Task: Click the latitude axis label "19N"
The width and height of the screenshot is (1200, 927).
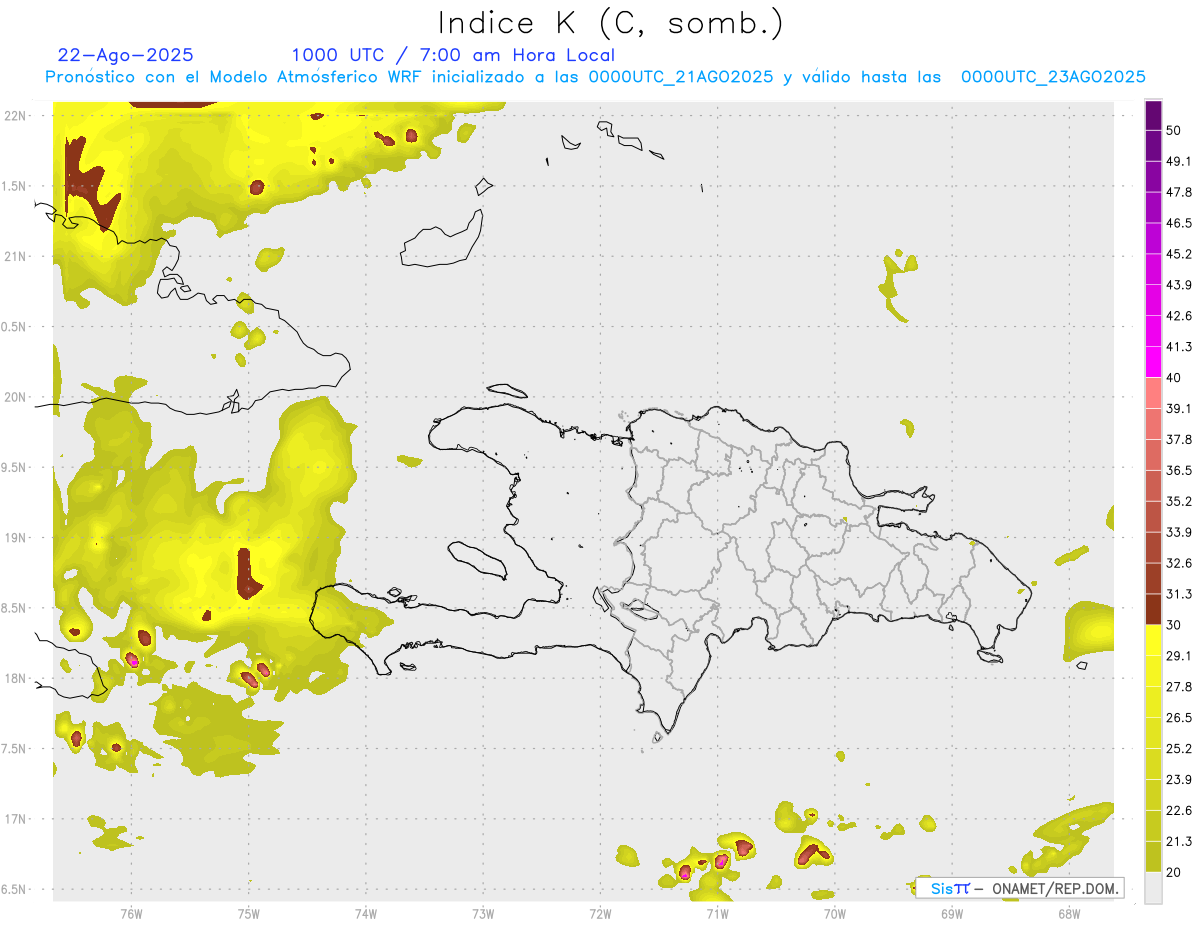Action: pyautogui.click(x=15, y=538)
